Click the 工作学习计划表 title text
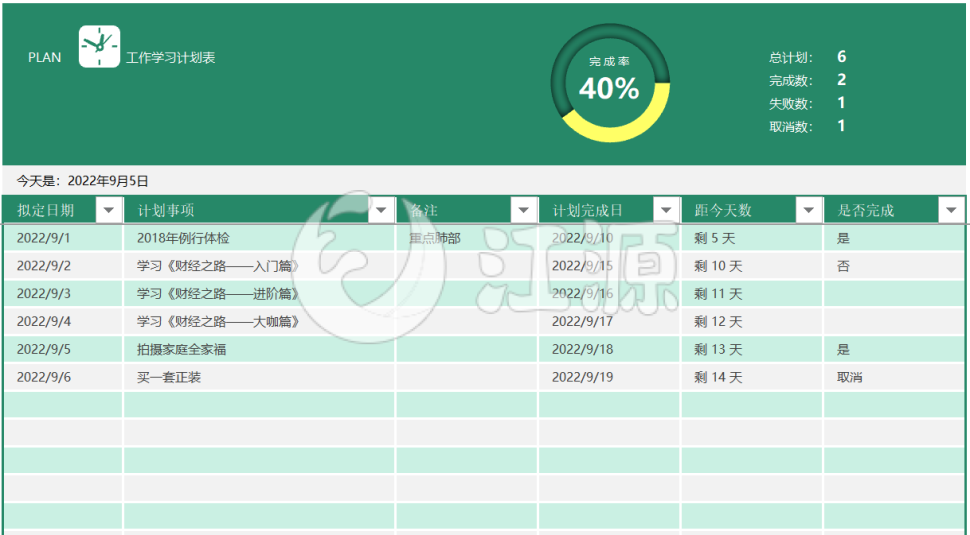Screen dimensions: 970x535 pos(171,58)
